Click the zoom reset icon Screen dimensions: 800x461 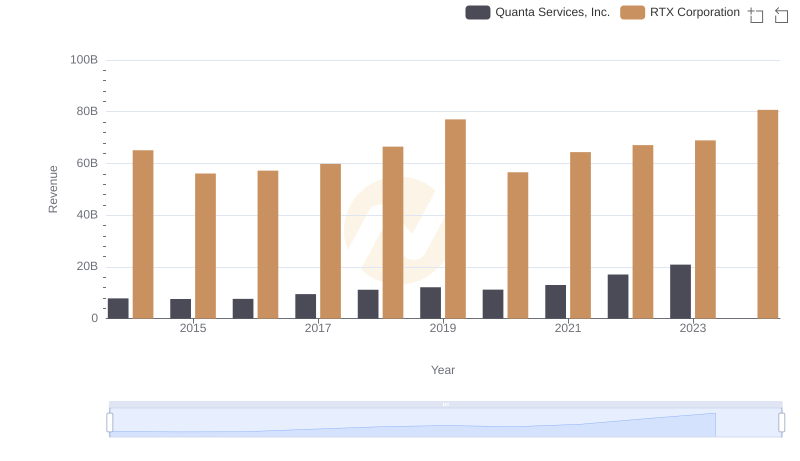(x=781, y=15)
